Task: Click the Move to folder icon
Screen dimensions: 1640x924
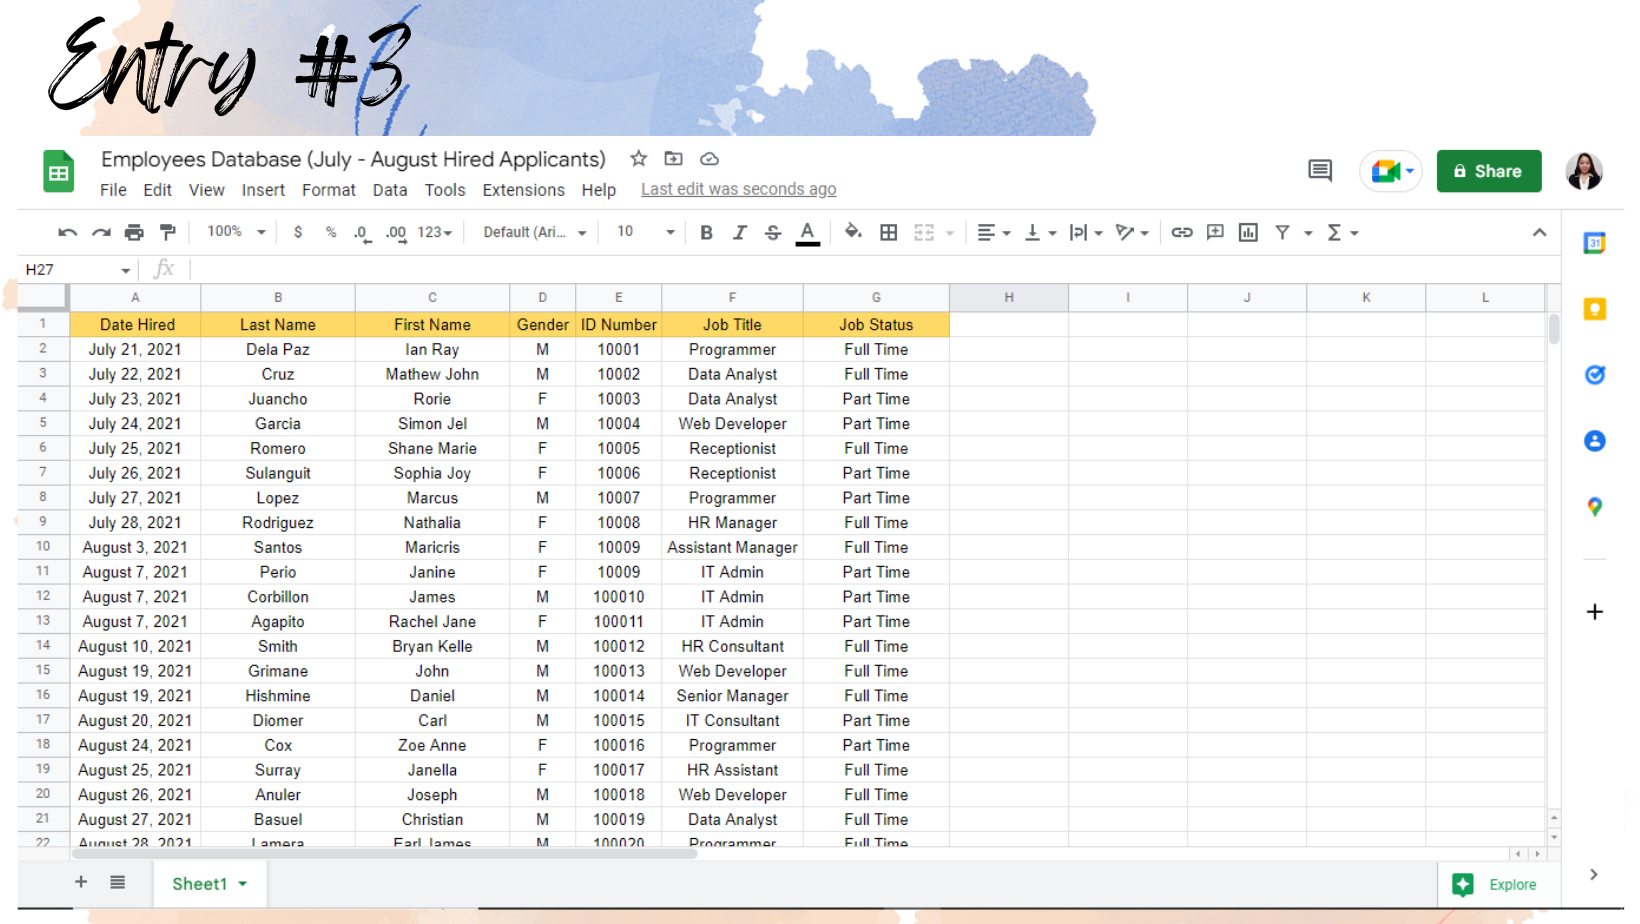Action: point(674,159)
